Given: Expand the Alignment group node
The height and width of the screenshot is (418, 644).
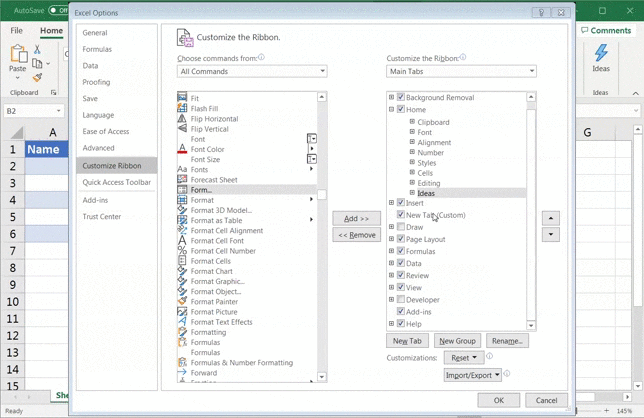Looking at the screenshot, I should pyautogui.click(x=412, y=142).
